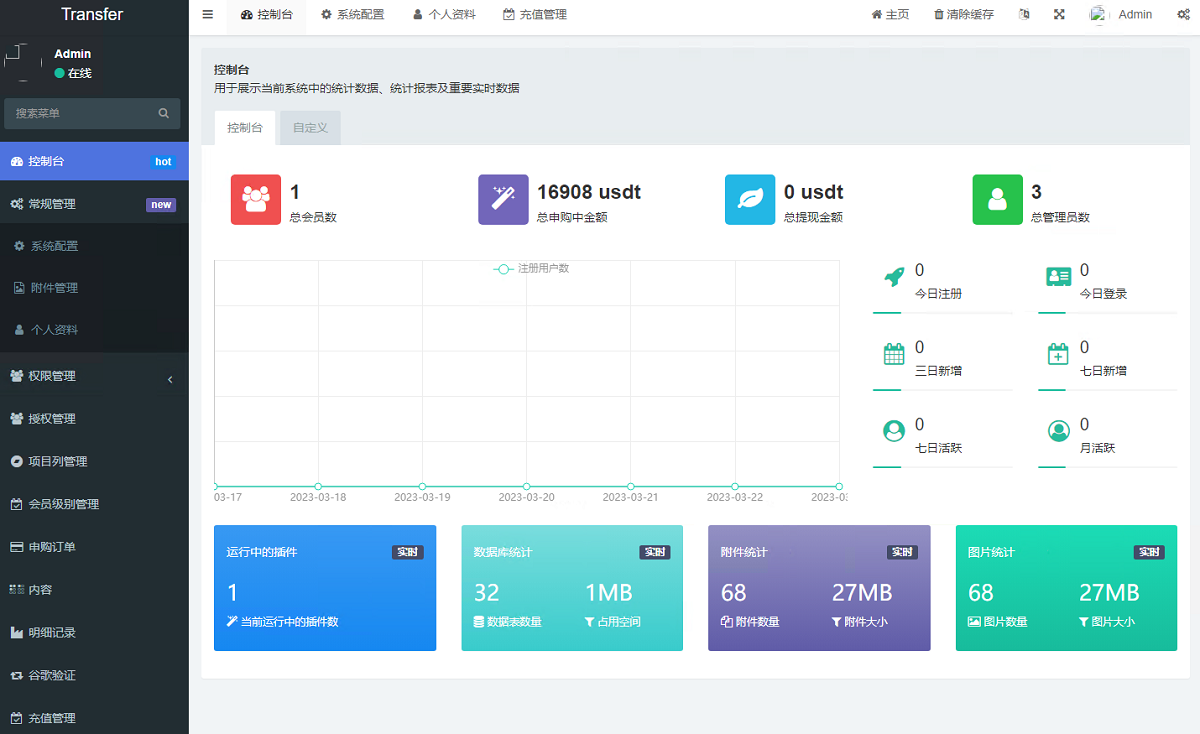Click the blue leaf 总提现金额 icon
The height and width of the screenshot is (734, 1200).
(x=750, y=200)
